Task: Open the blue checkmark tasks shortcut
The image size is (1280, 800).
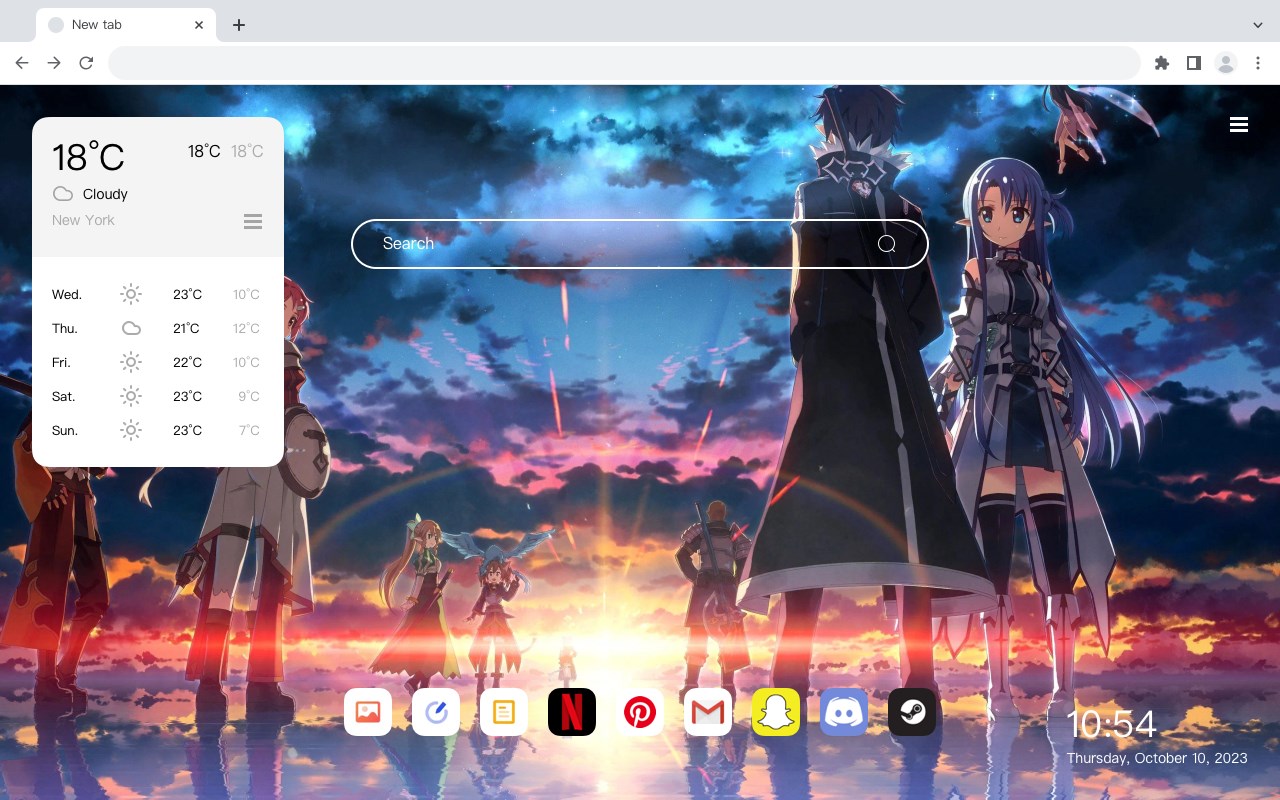Action: tap(436, 712)
